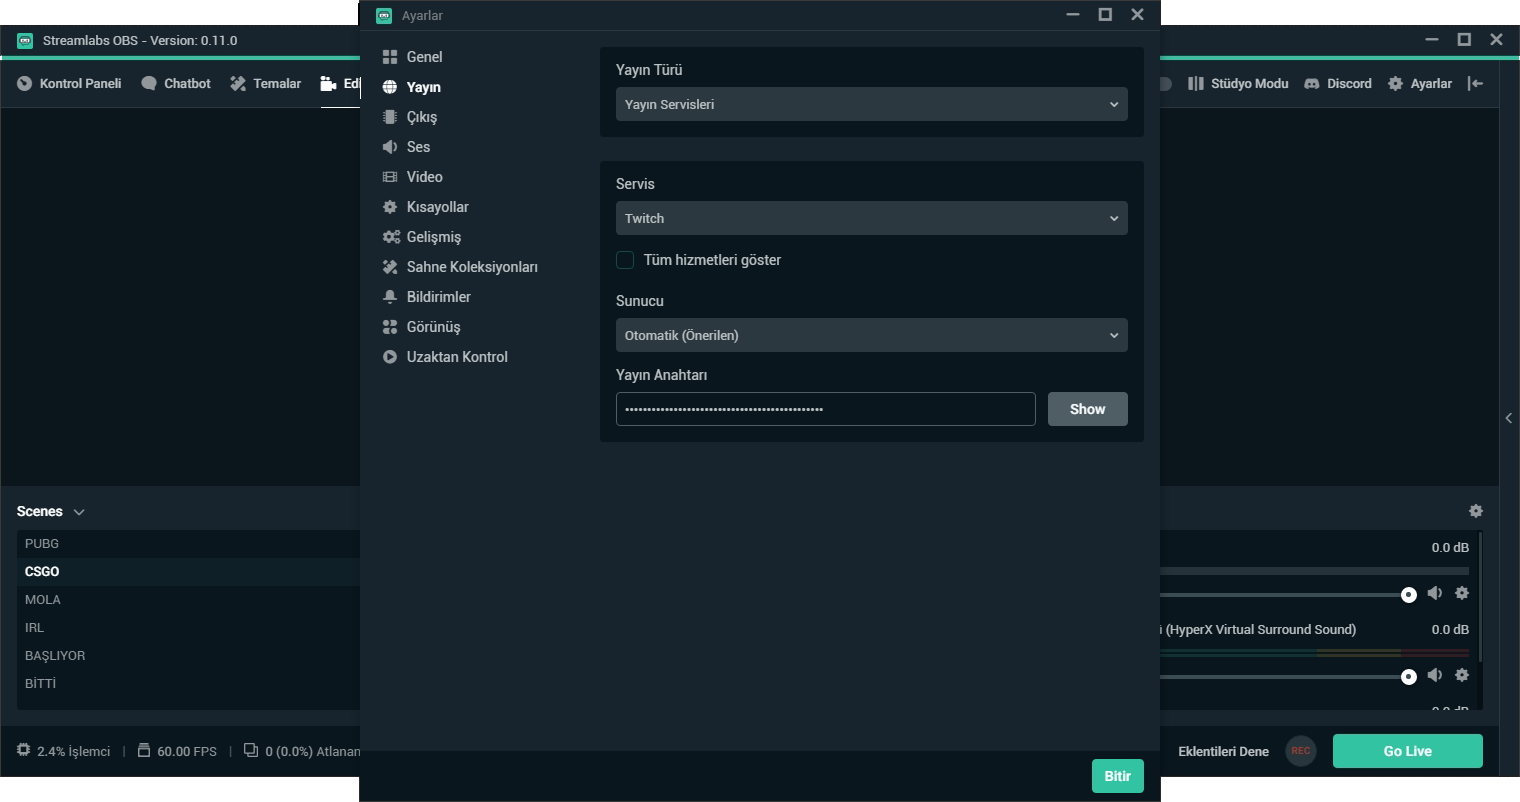Open Chatbot tab in main window
The image size is (1520, 802).
click(x=176, y=84)
